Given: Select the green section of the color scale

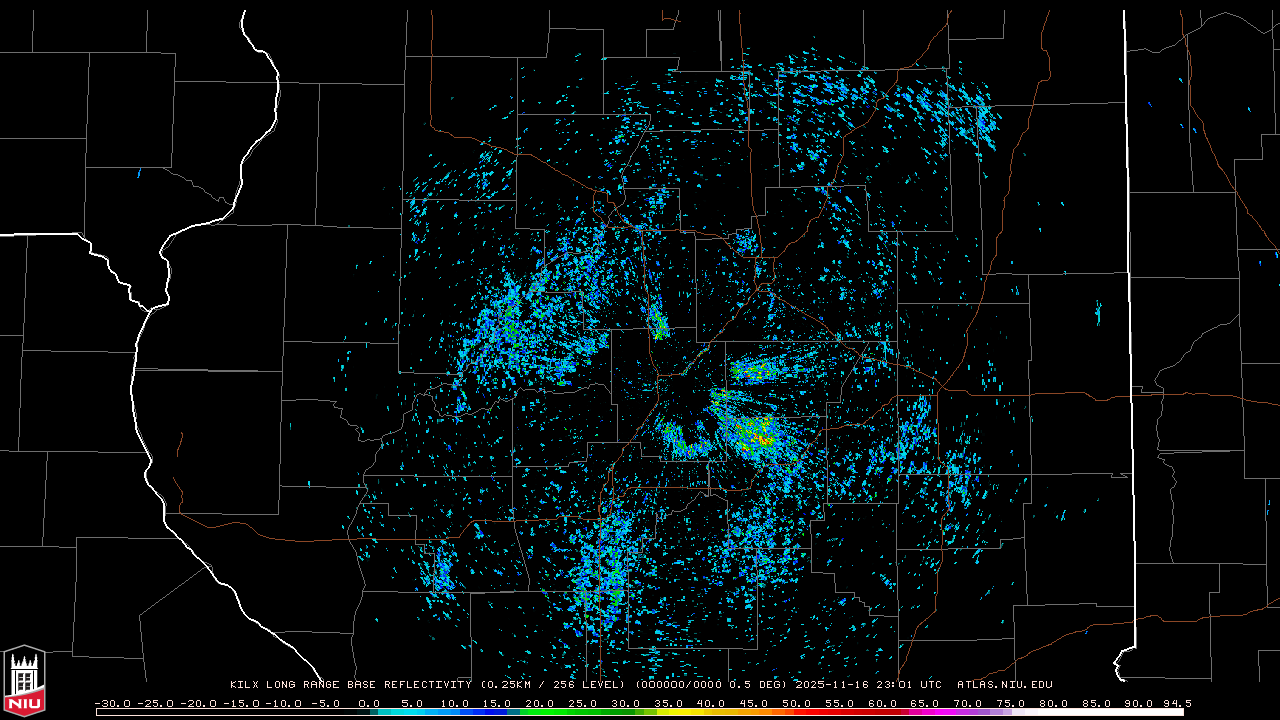Looking at the screenshot, I should click(560, 712).
